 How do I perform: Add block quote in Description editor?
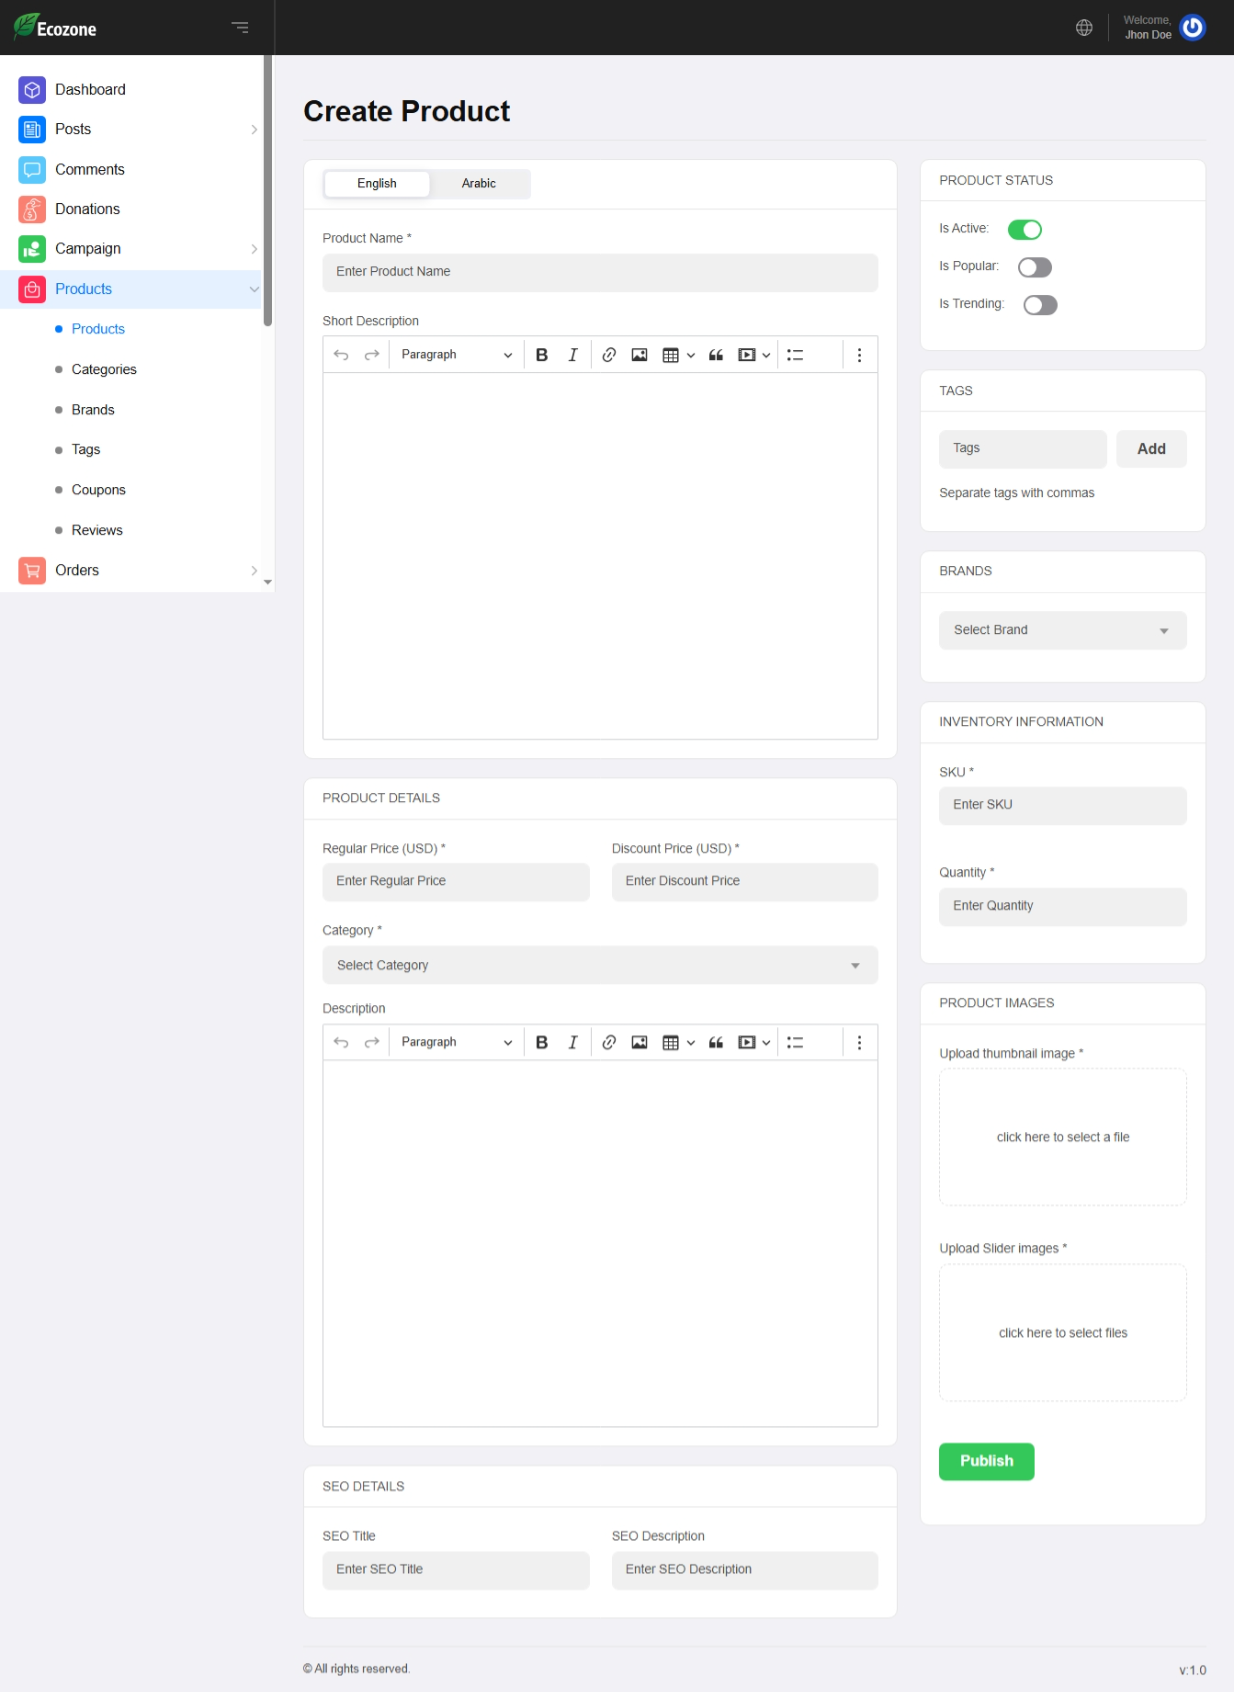coord(716,1042)
